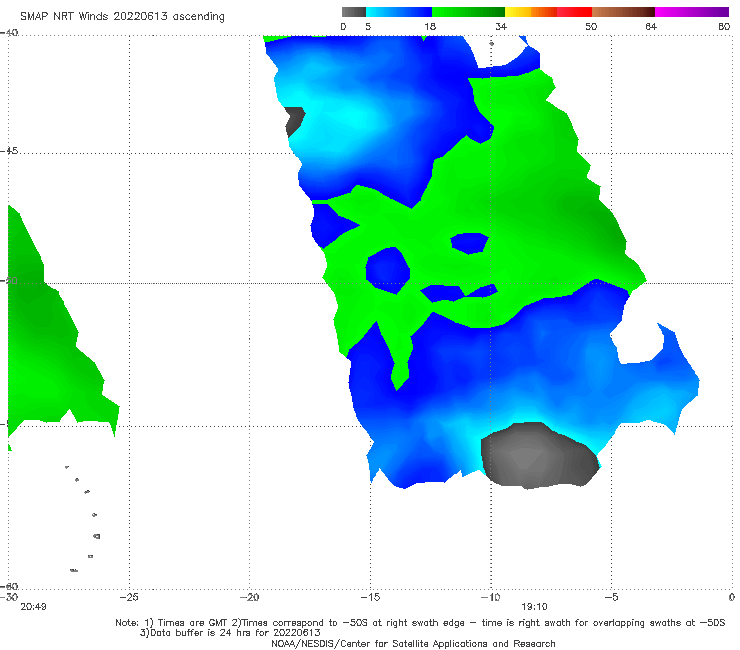The height and width of the screenshot is (650, 740).
Task: Click the '-60' latitude axis label
Action: (x=9, y=586)
